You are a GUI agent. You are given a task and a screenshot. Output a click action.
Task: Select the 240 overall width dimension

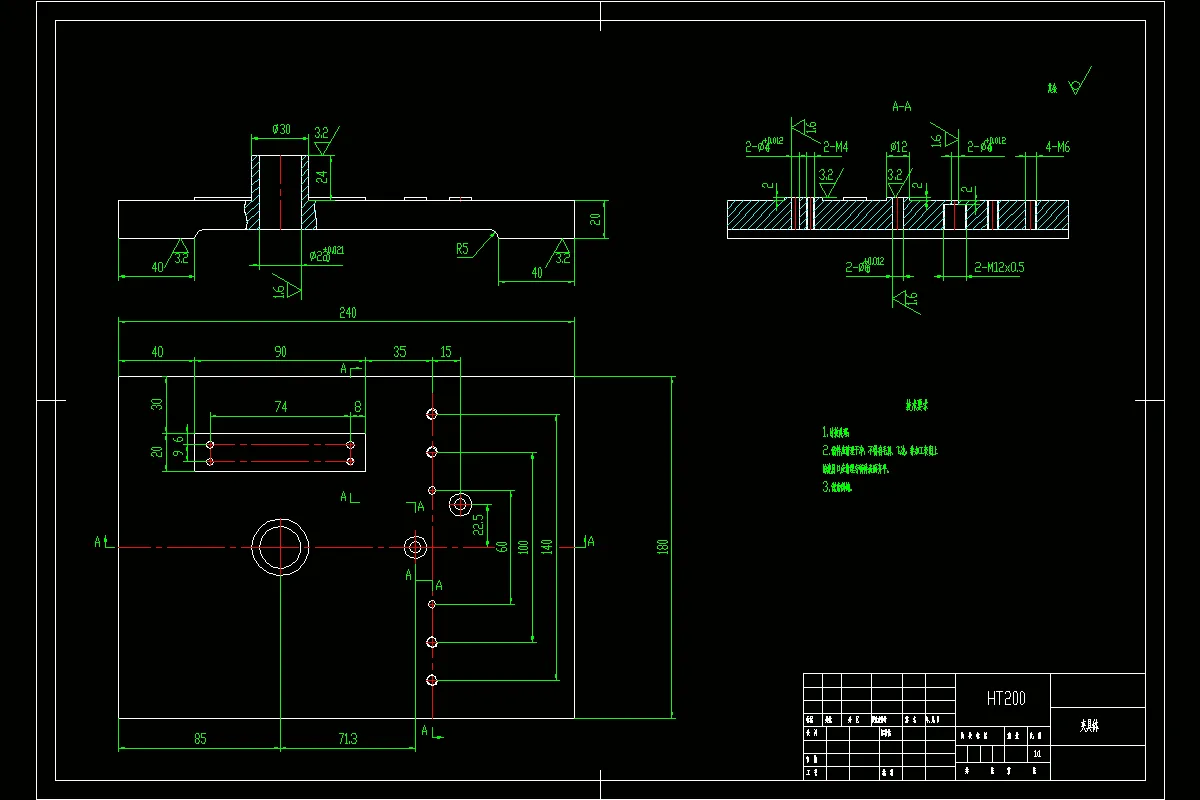[347, 313]
